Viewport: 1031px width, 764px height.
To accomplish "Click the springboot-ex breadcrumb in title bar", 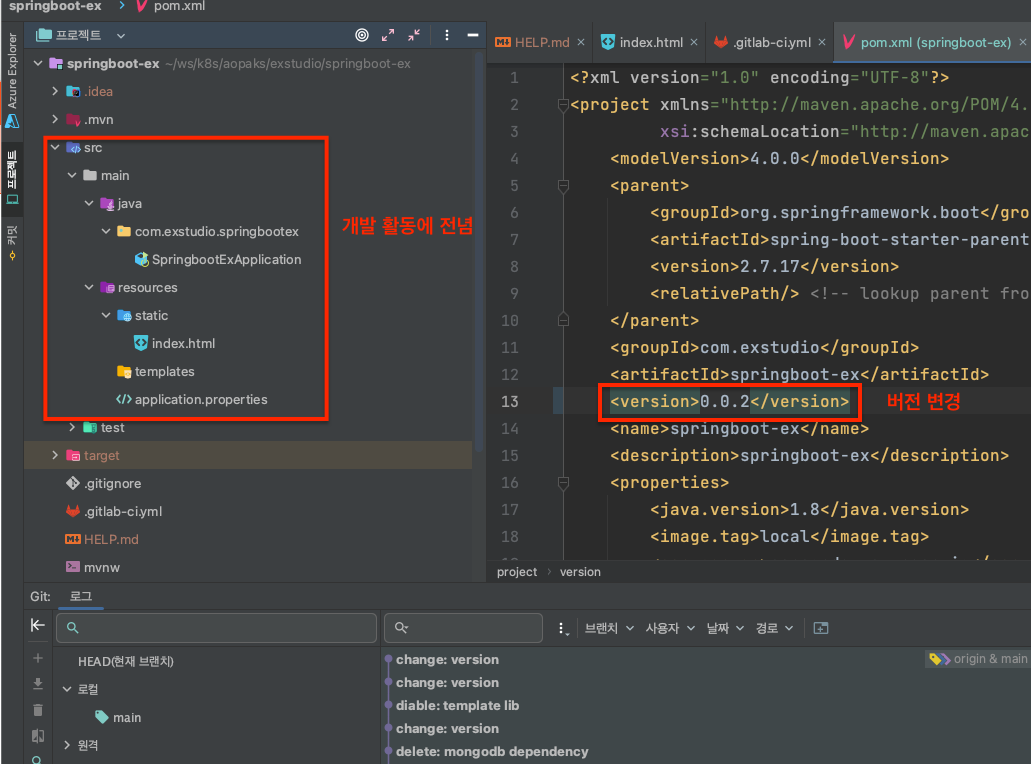I will [x=55, y=6].
